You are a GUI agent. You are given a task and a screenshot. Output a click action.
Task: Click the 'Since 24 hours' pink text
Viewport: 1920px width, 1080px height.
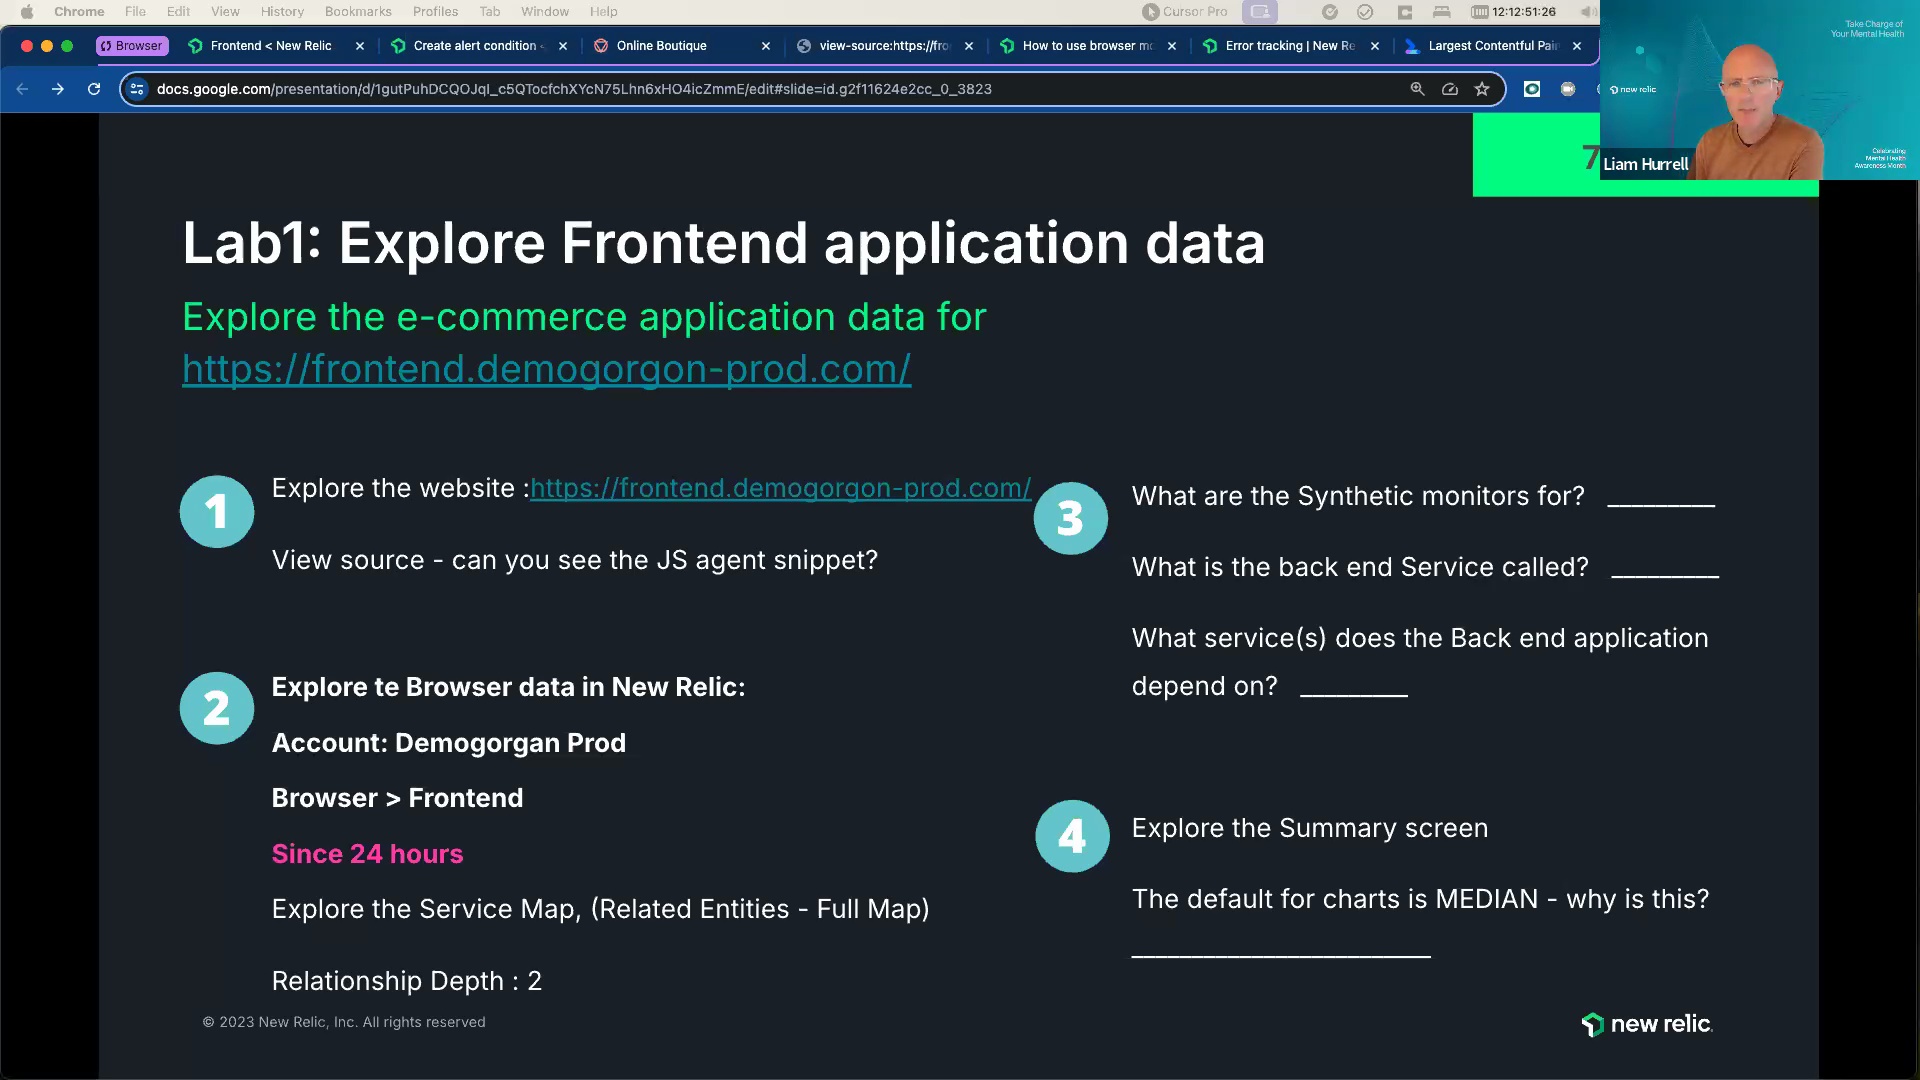click(367, 854)
